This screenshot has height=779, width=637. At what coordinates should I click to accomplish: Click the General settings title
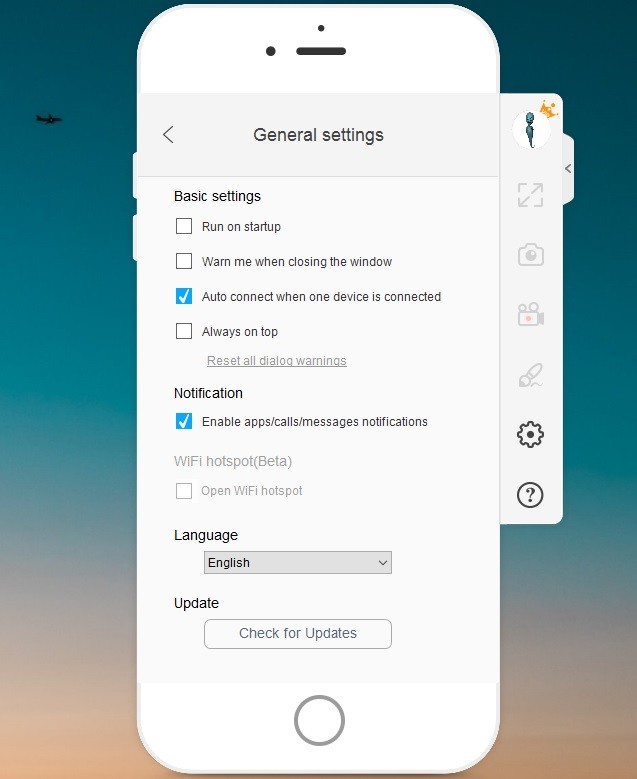[x=318, y=135]
